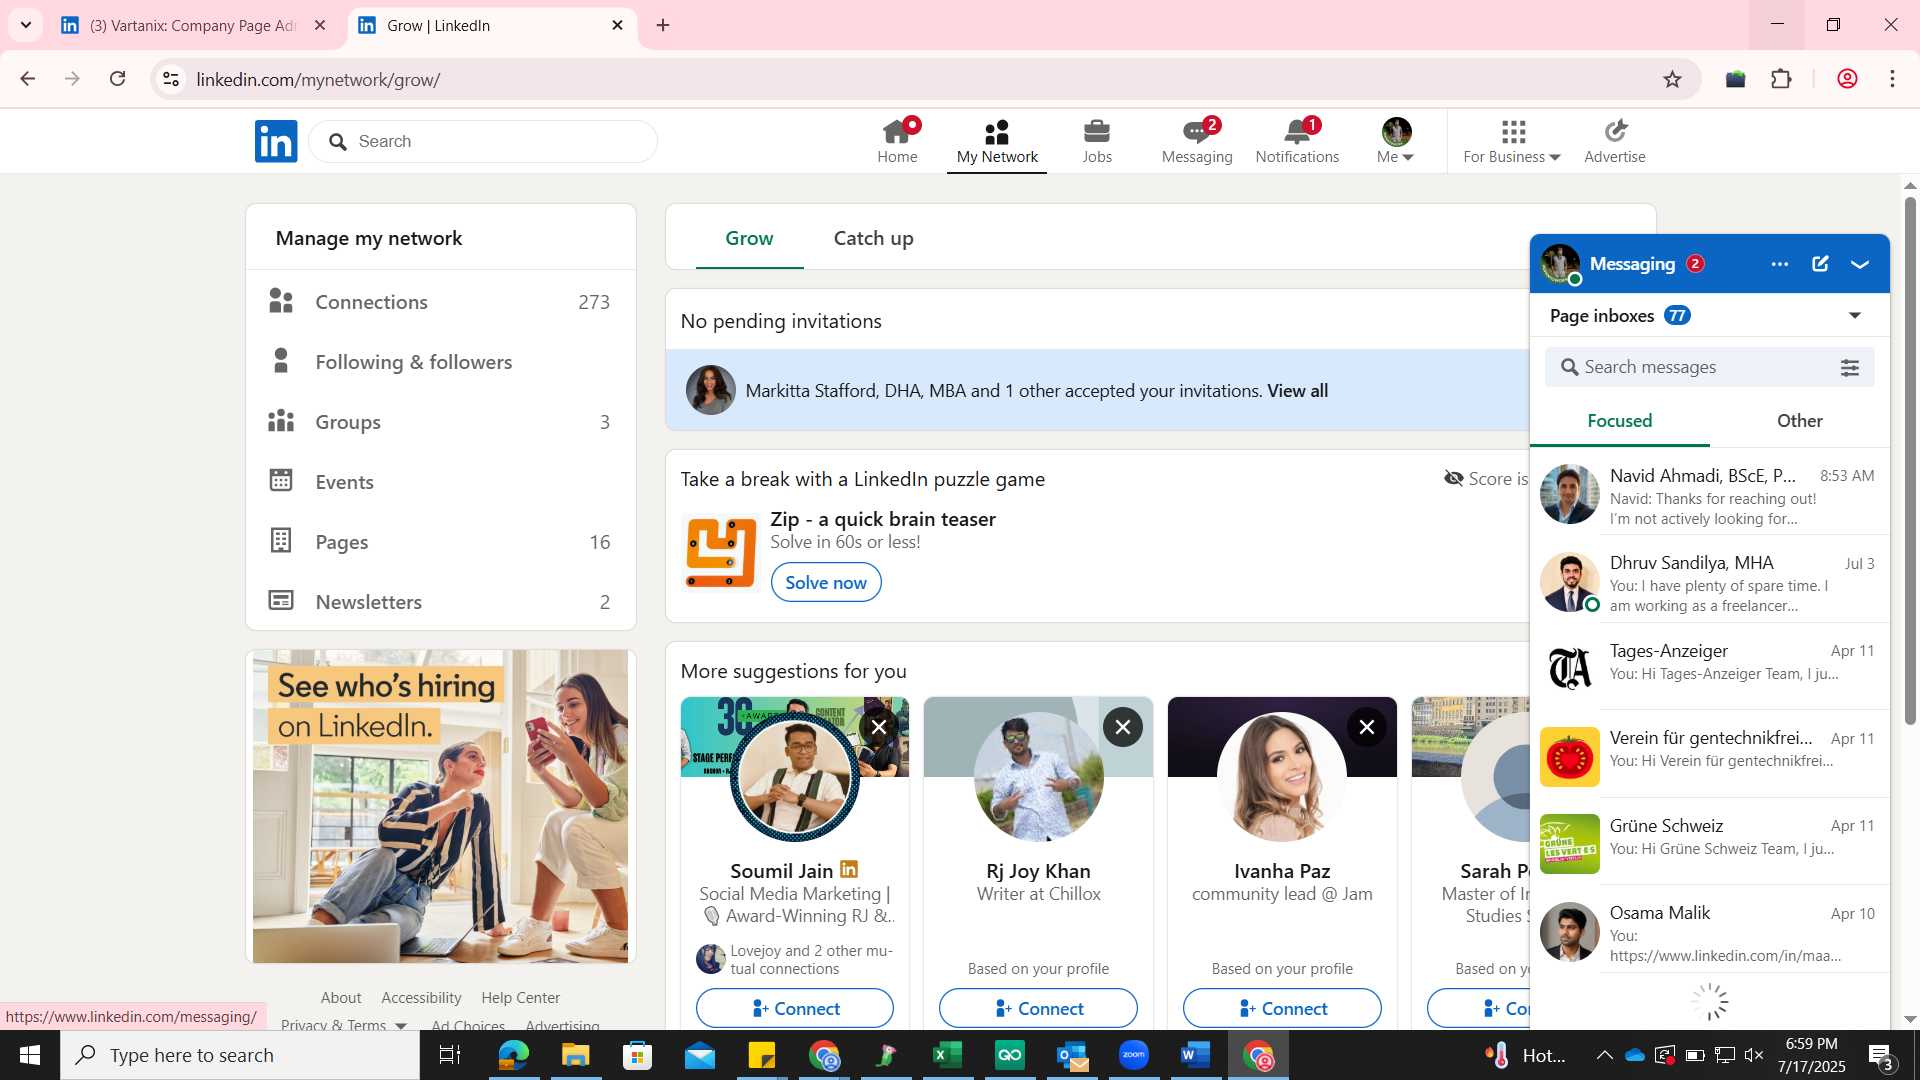The image size is (1920, 1080).
Task: Switch to the Grow tab
Action: [x=749, y=239]
